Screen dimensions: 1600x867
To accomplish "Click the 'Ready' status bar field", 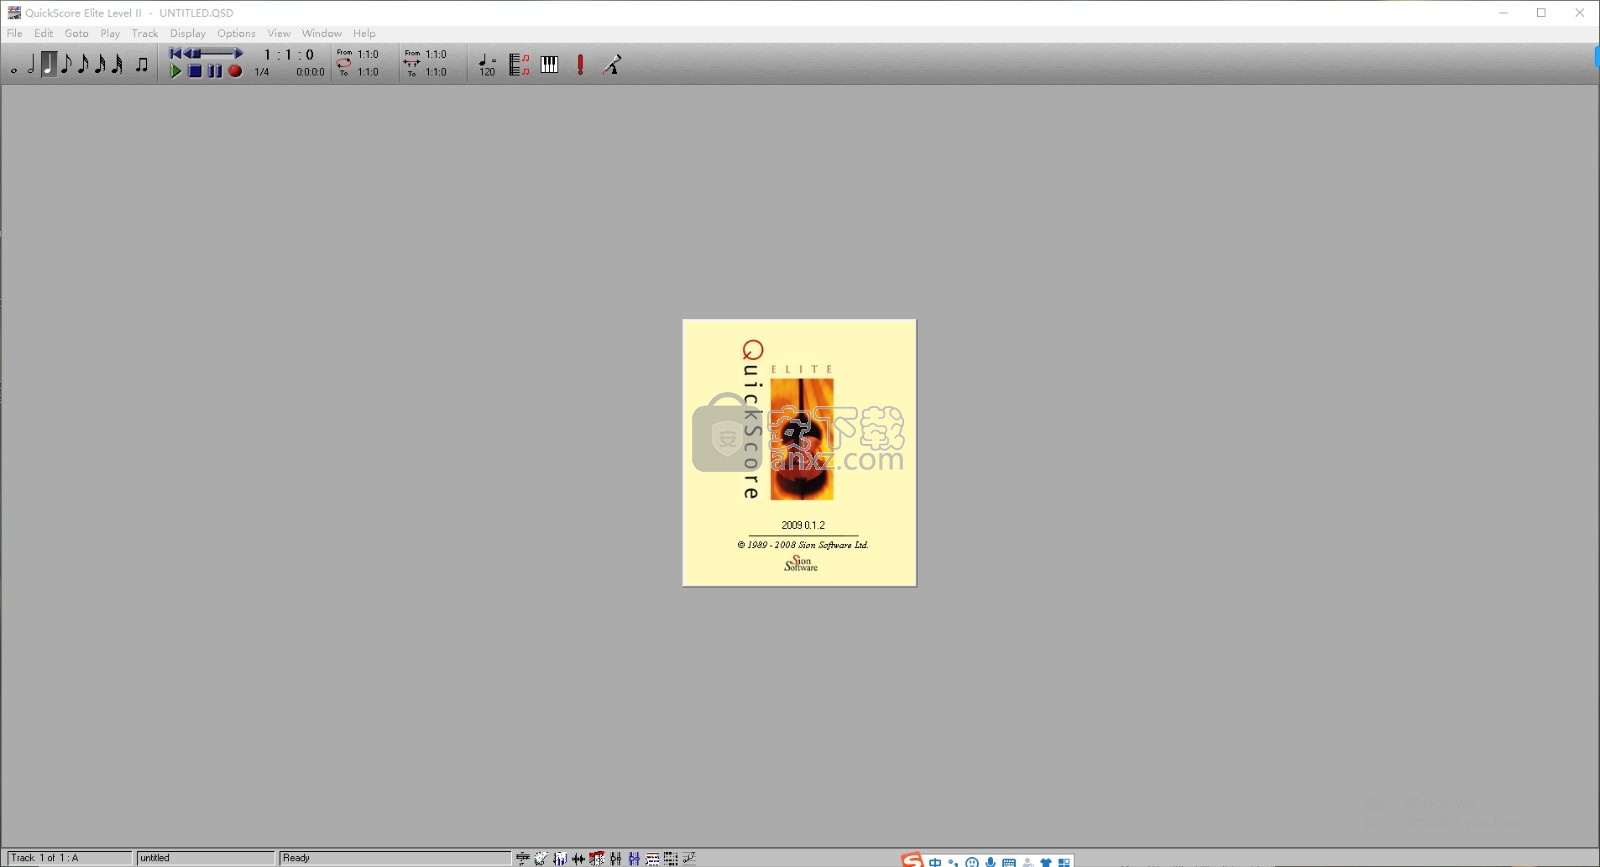I will [x=395, y=858].
